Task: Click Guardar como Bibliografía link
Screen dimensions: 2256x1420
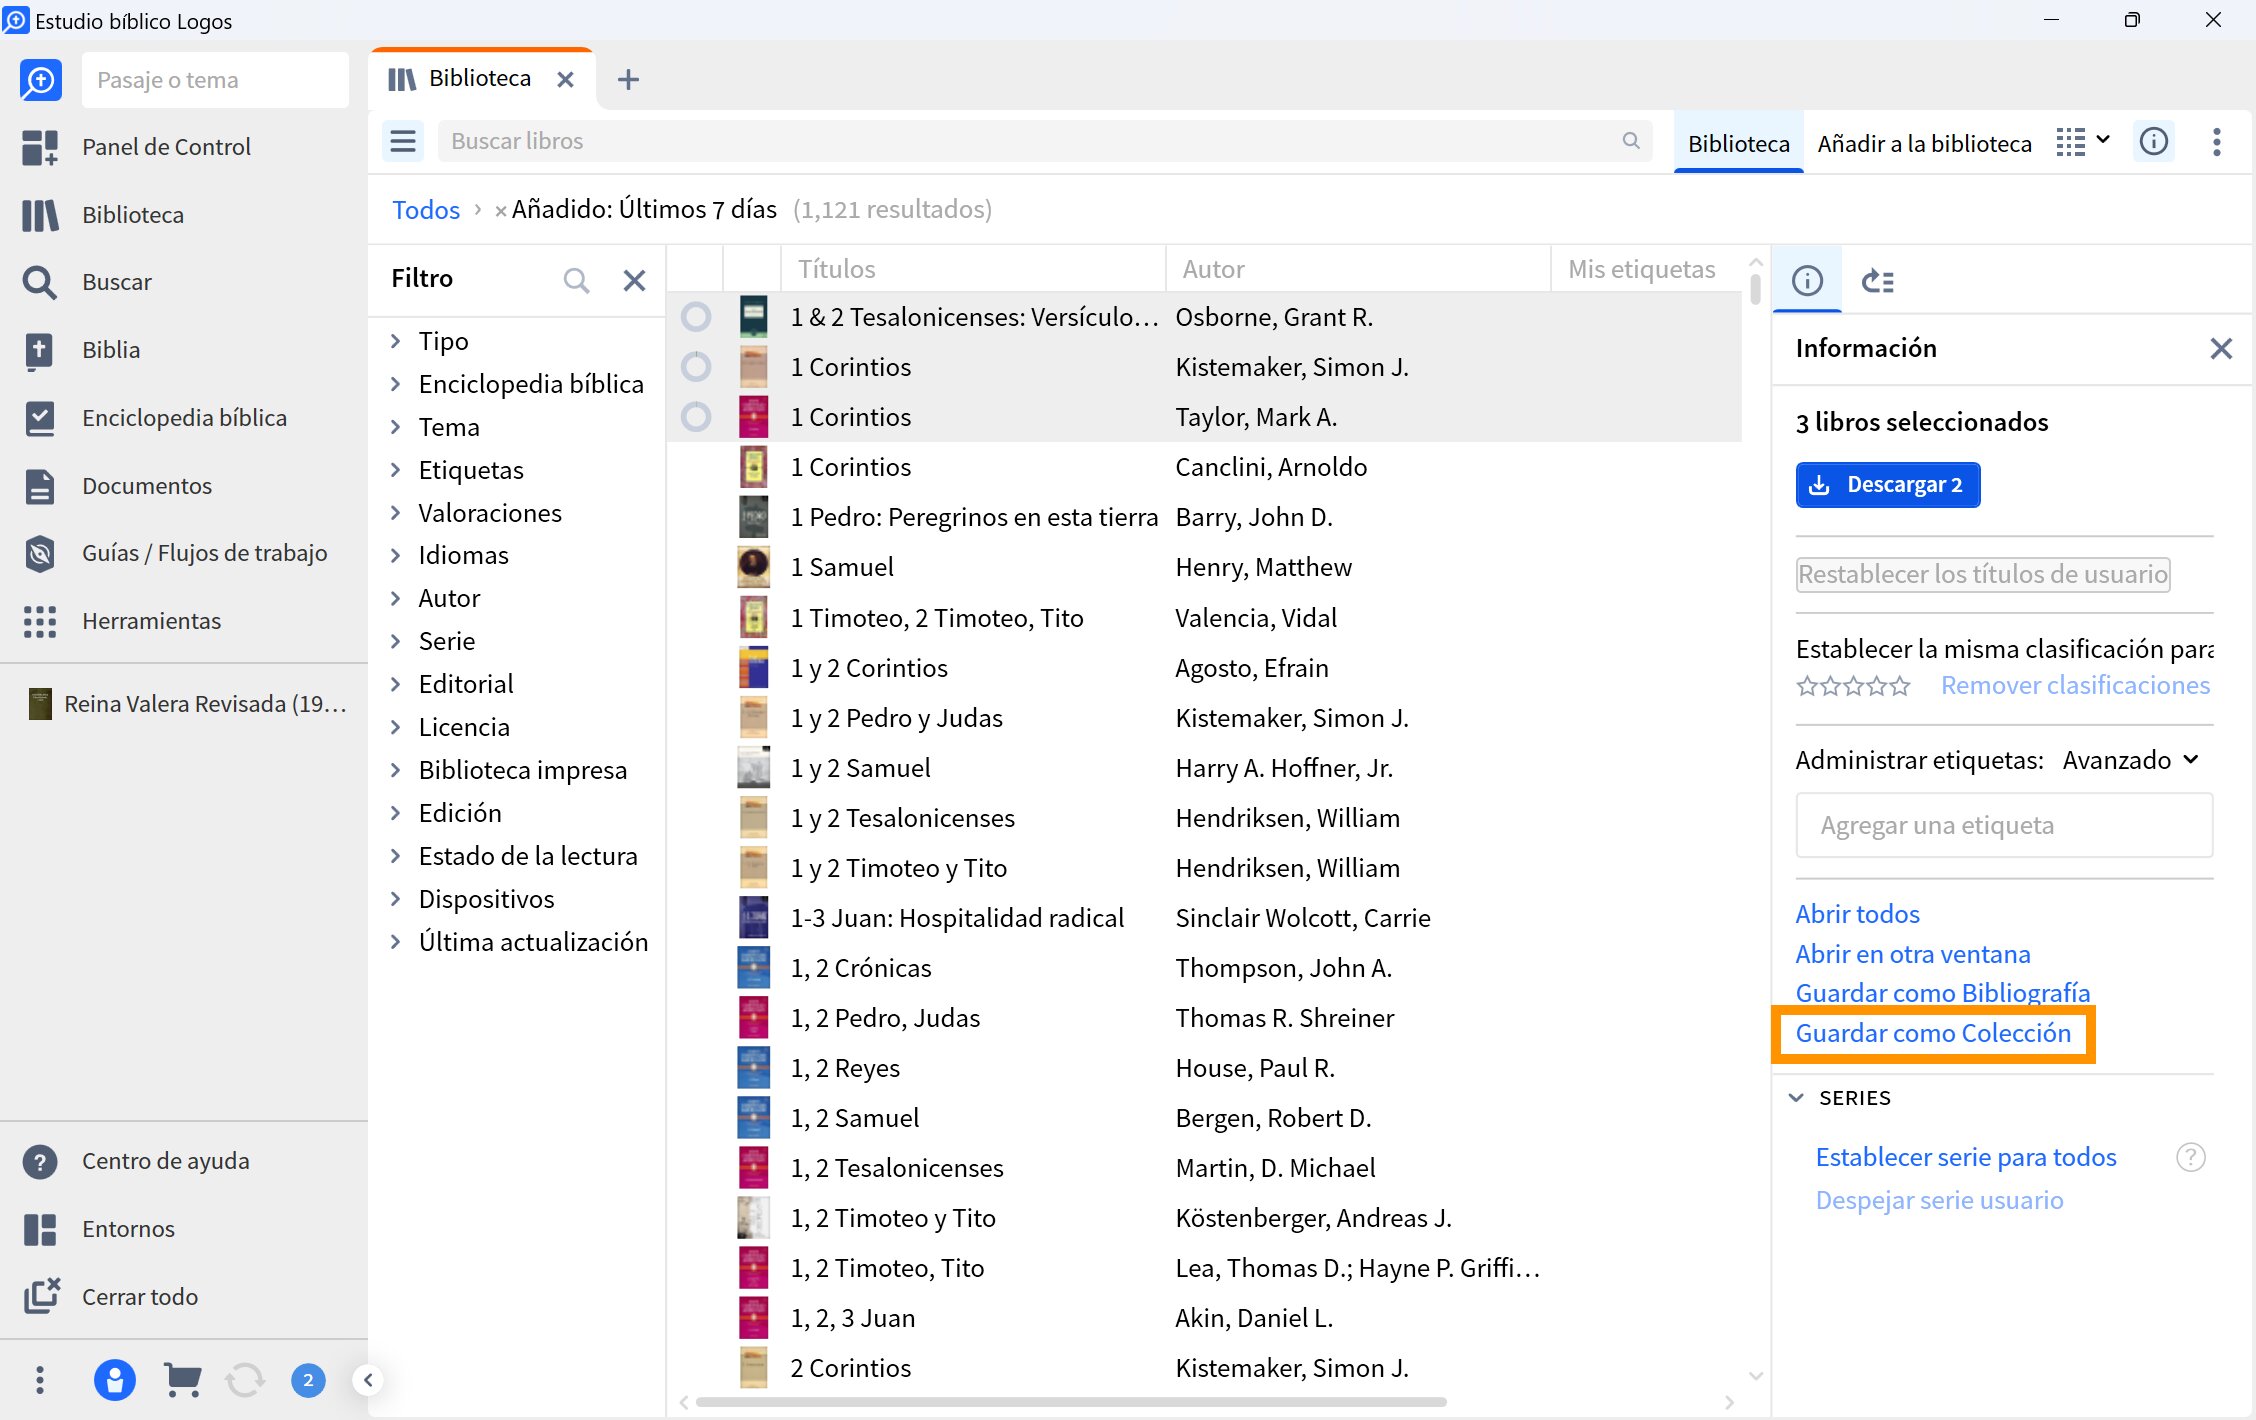Action: (1942, 993)
